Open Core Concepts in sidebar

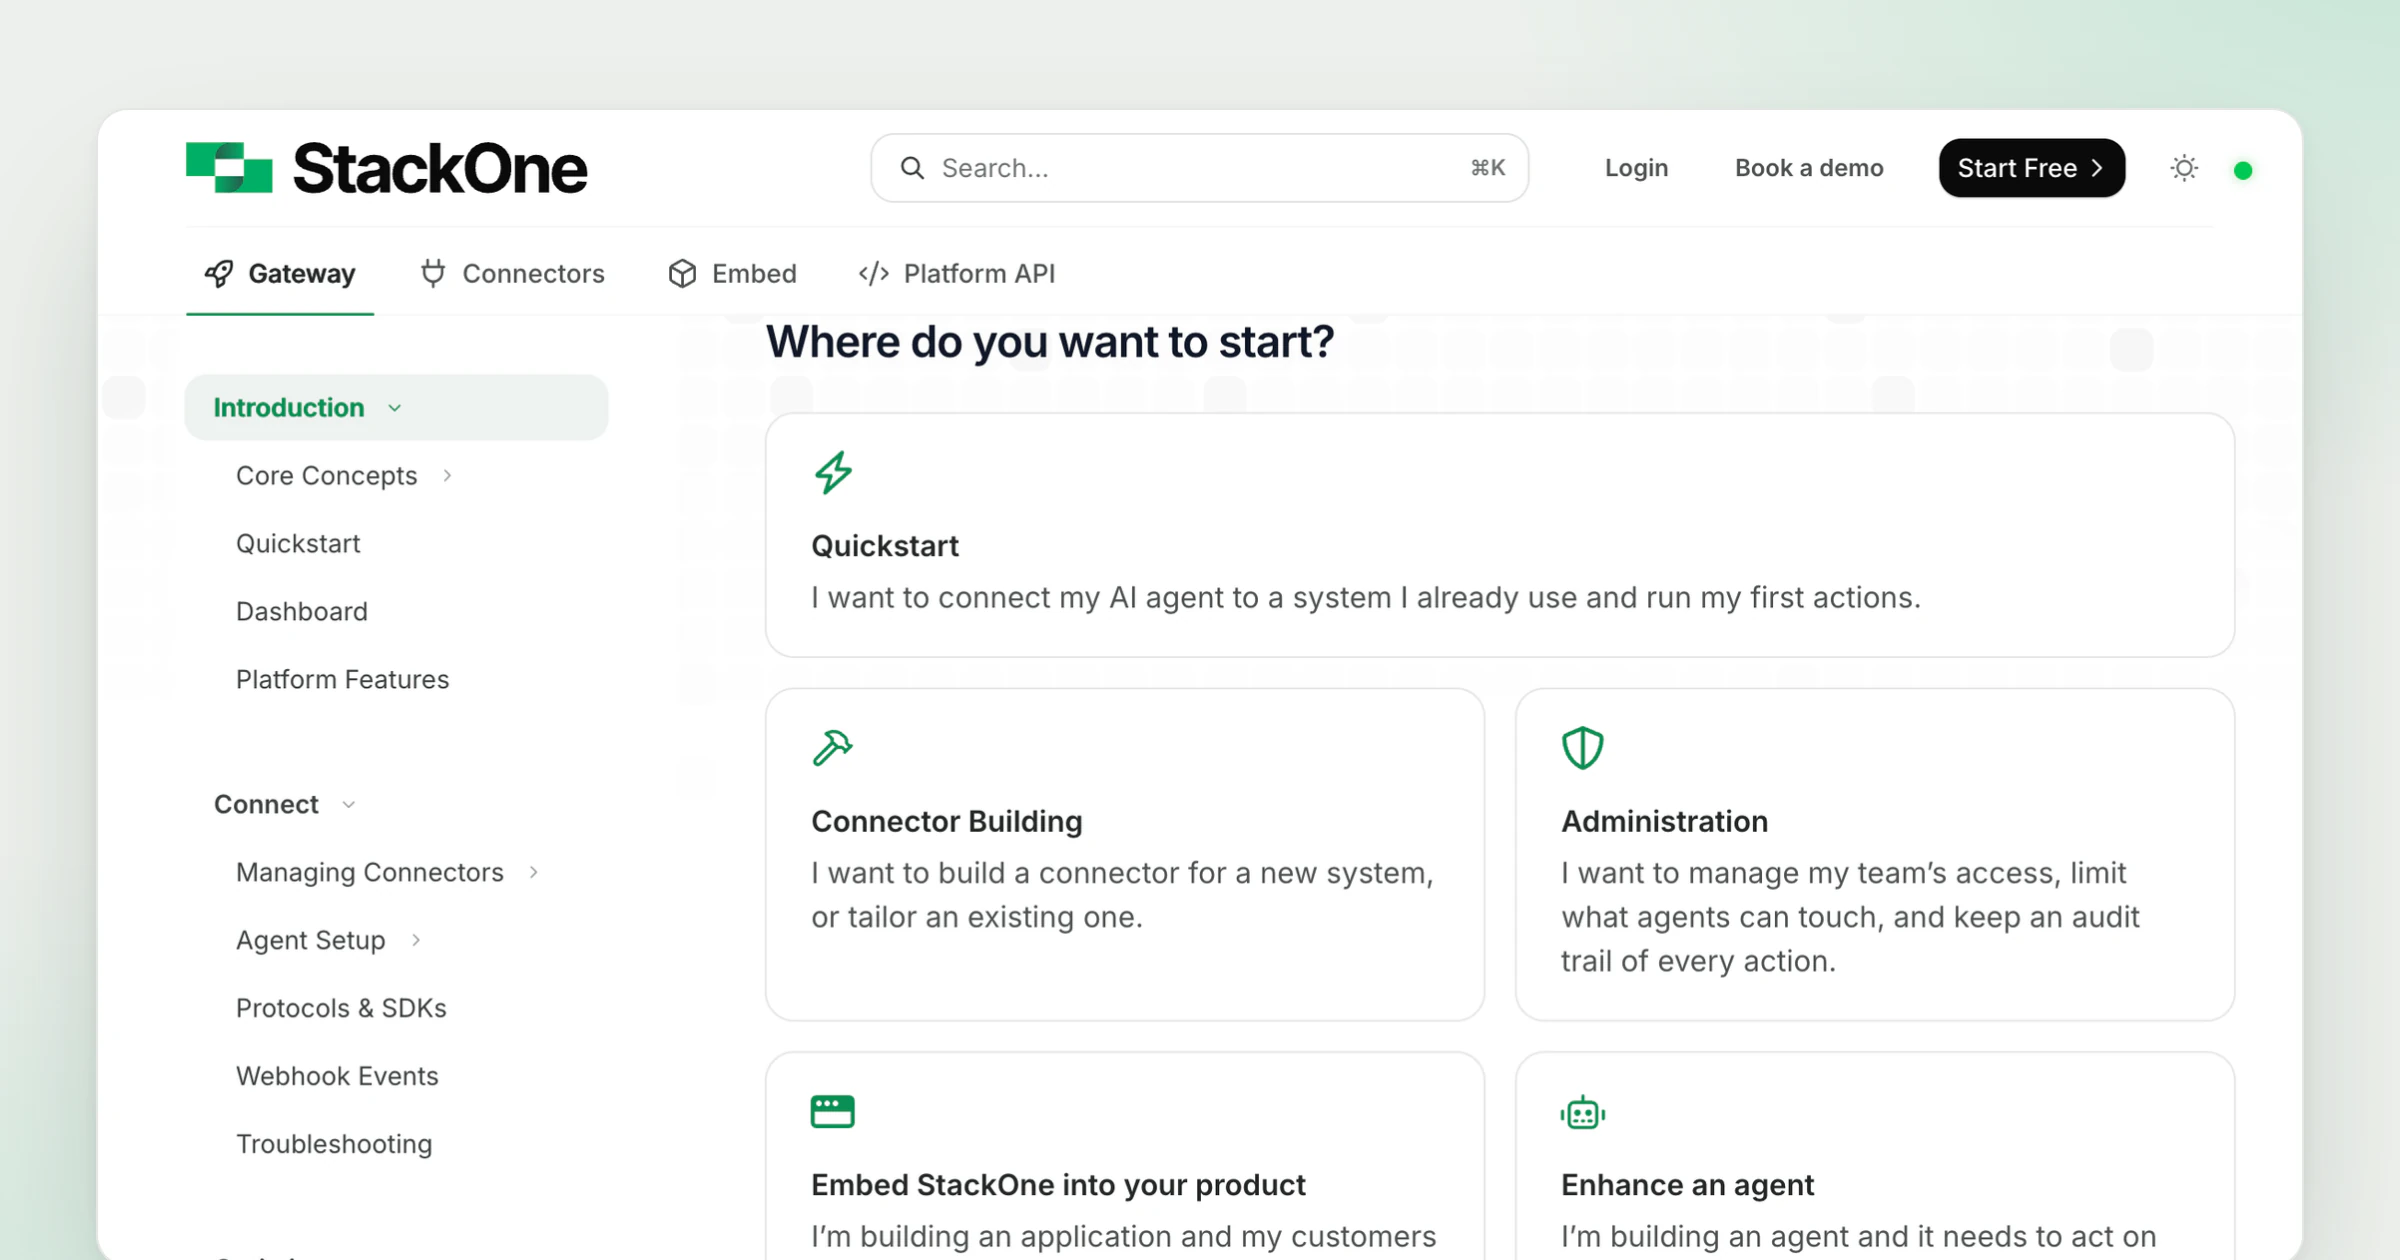[326, 476]
